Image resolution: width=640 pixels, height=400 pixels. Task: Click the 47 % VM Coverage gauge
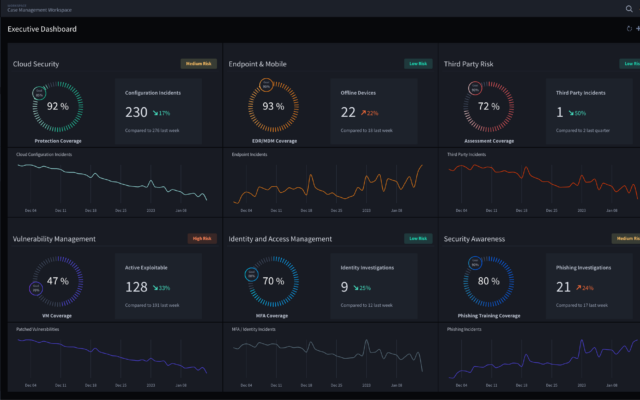[x=58, y=281]
